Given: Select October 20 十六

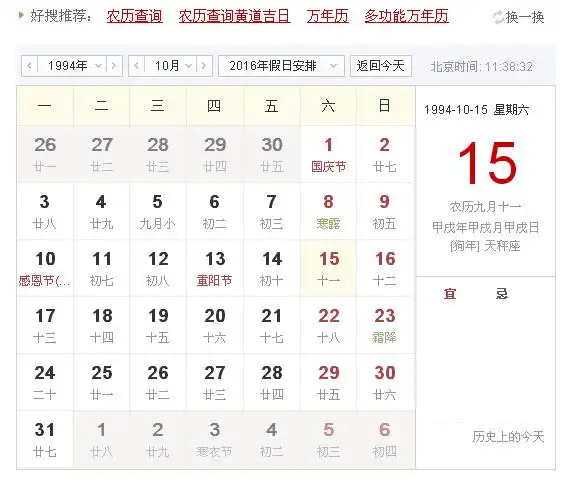Looking at the screenshot, I should 215,326.
